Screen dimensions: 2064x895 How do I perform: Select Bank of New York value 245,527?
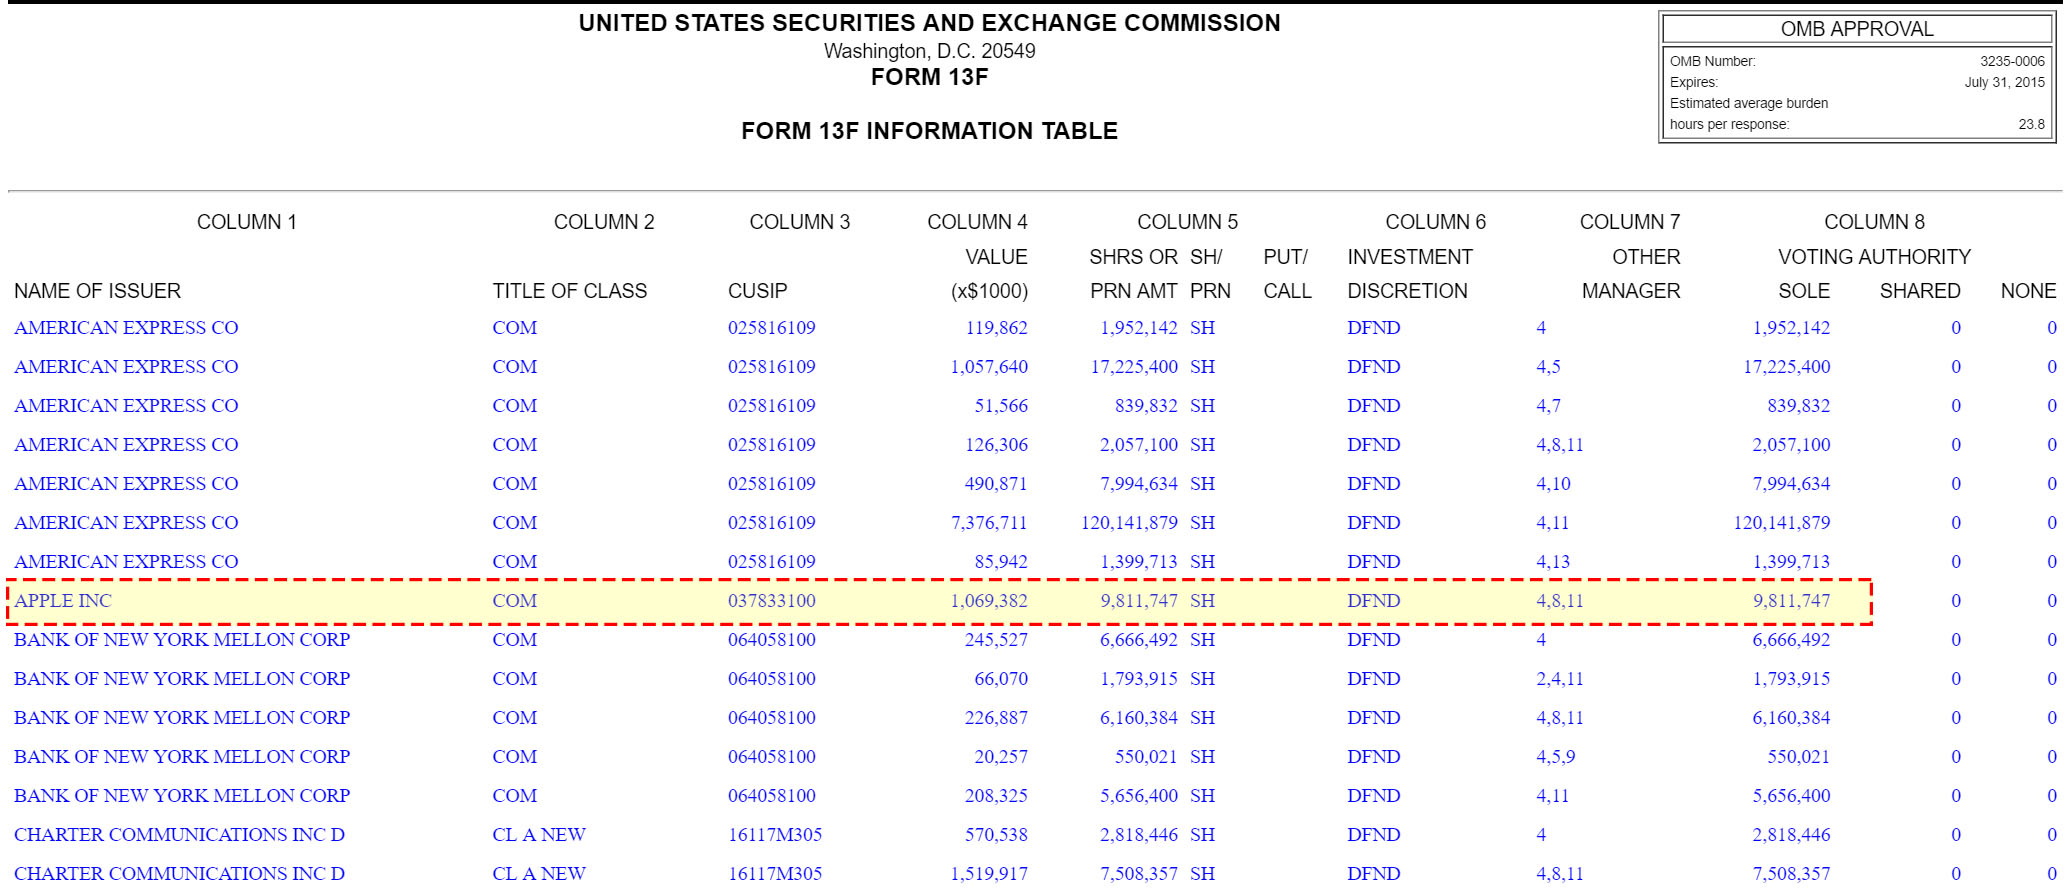click(x=995, y=640)
